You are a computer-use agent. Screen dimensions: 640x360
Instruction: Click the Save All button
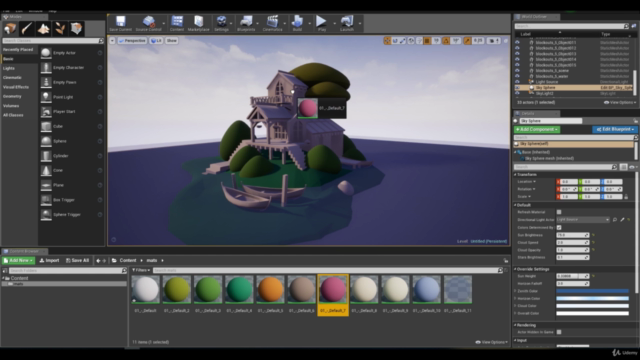[78, 260]
